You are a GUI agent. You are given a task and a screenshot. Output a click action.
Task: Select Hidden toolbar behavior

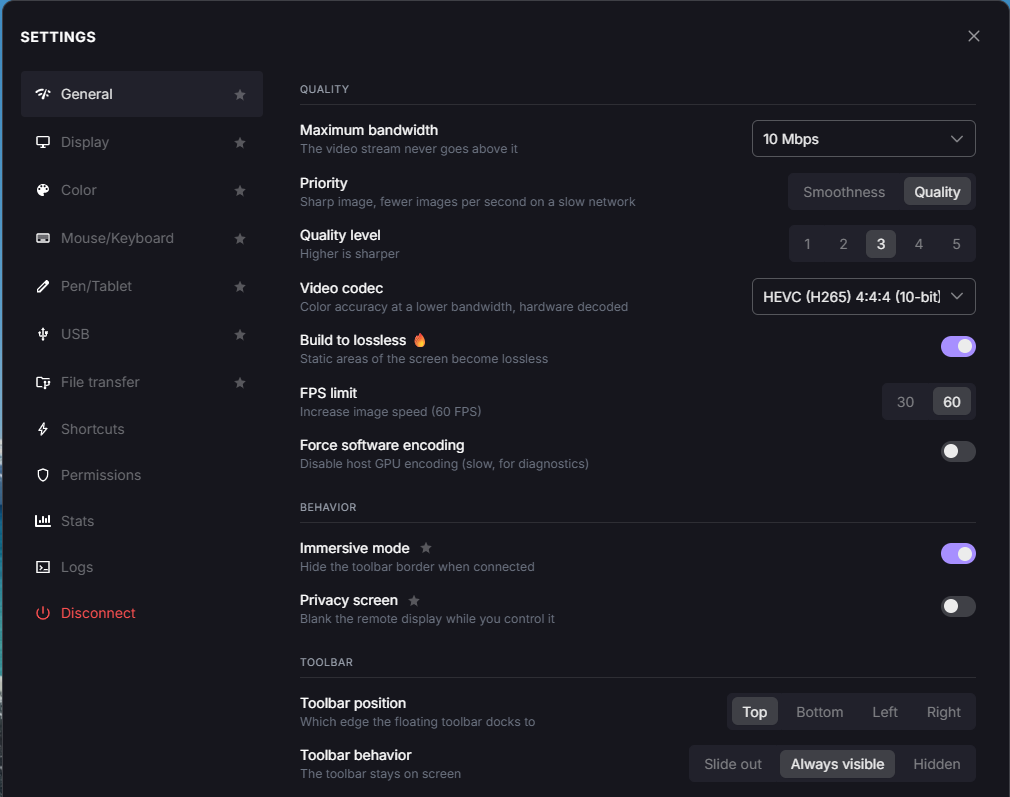(x=937, y=764)
